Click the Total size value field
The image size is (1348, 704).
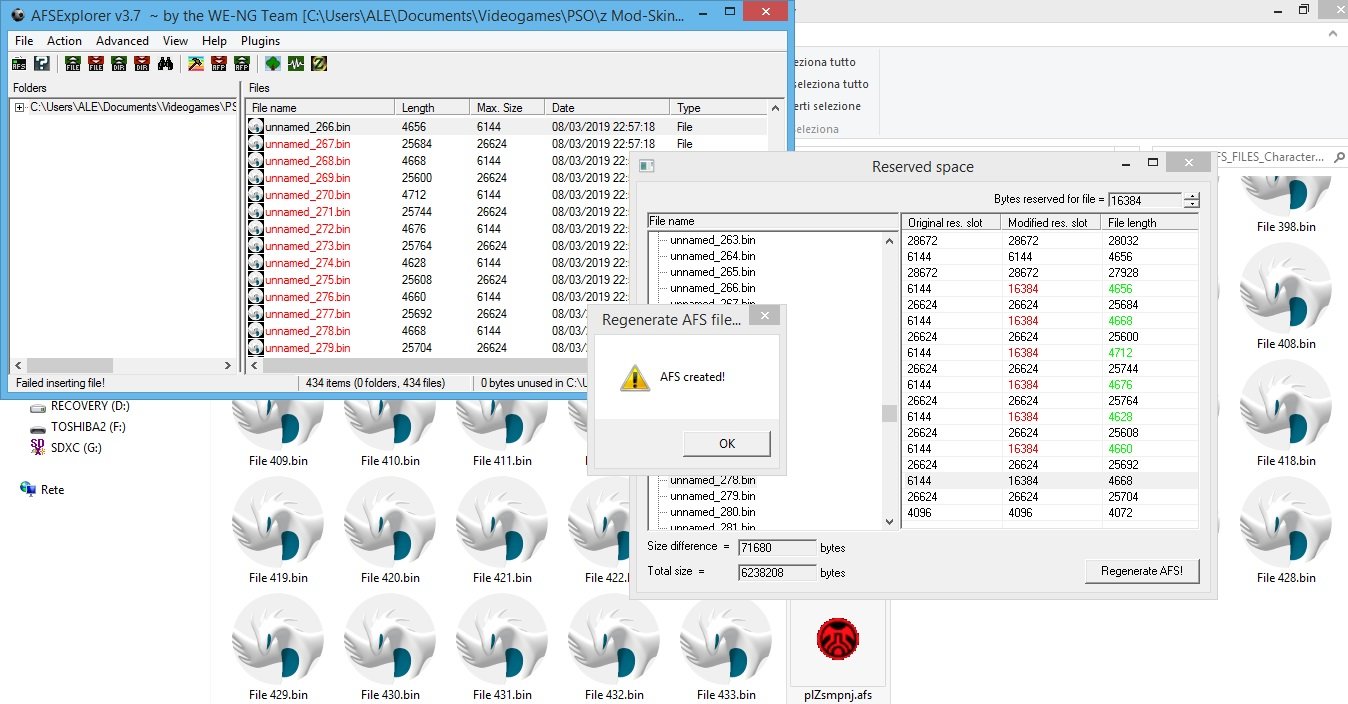click(777, 573)
